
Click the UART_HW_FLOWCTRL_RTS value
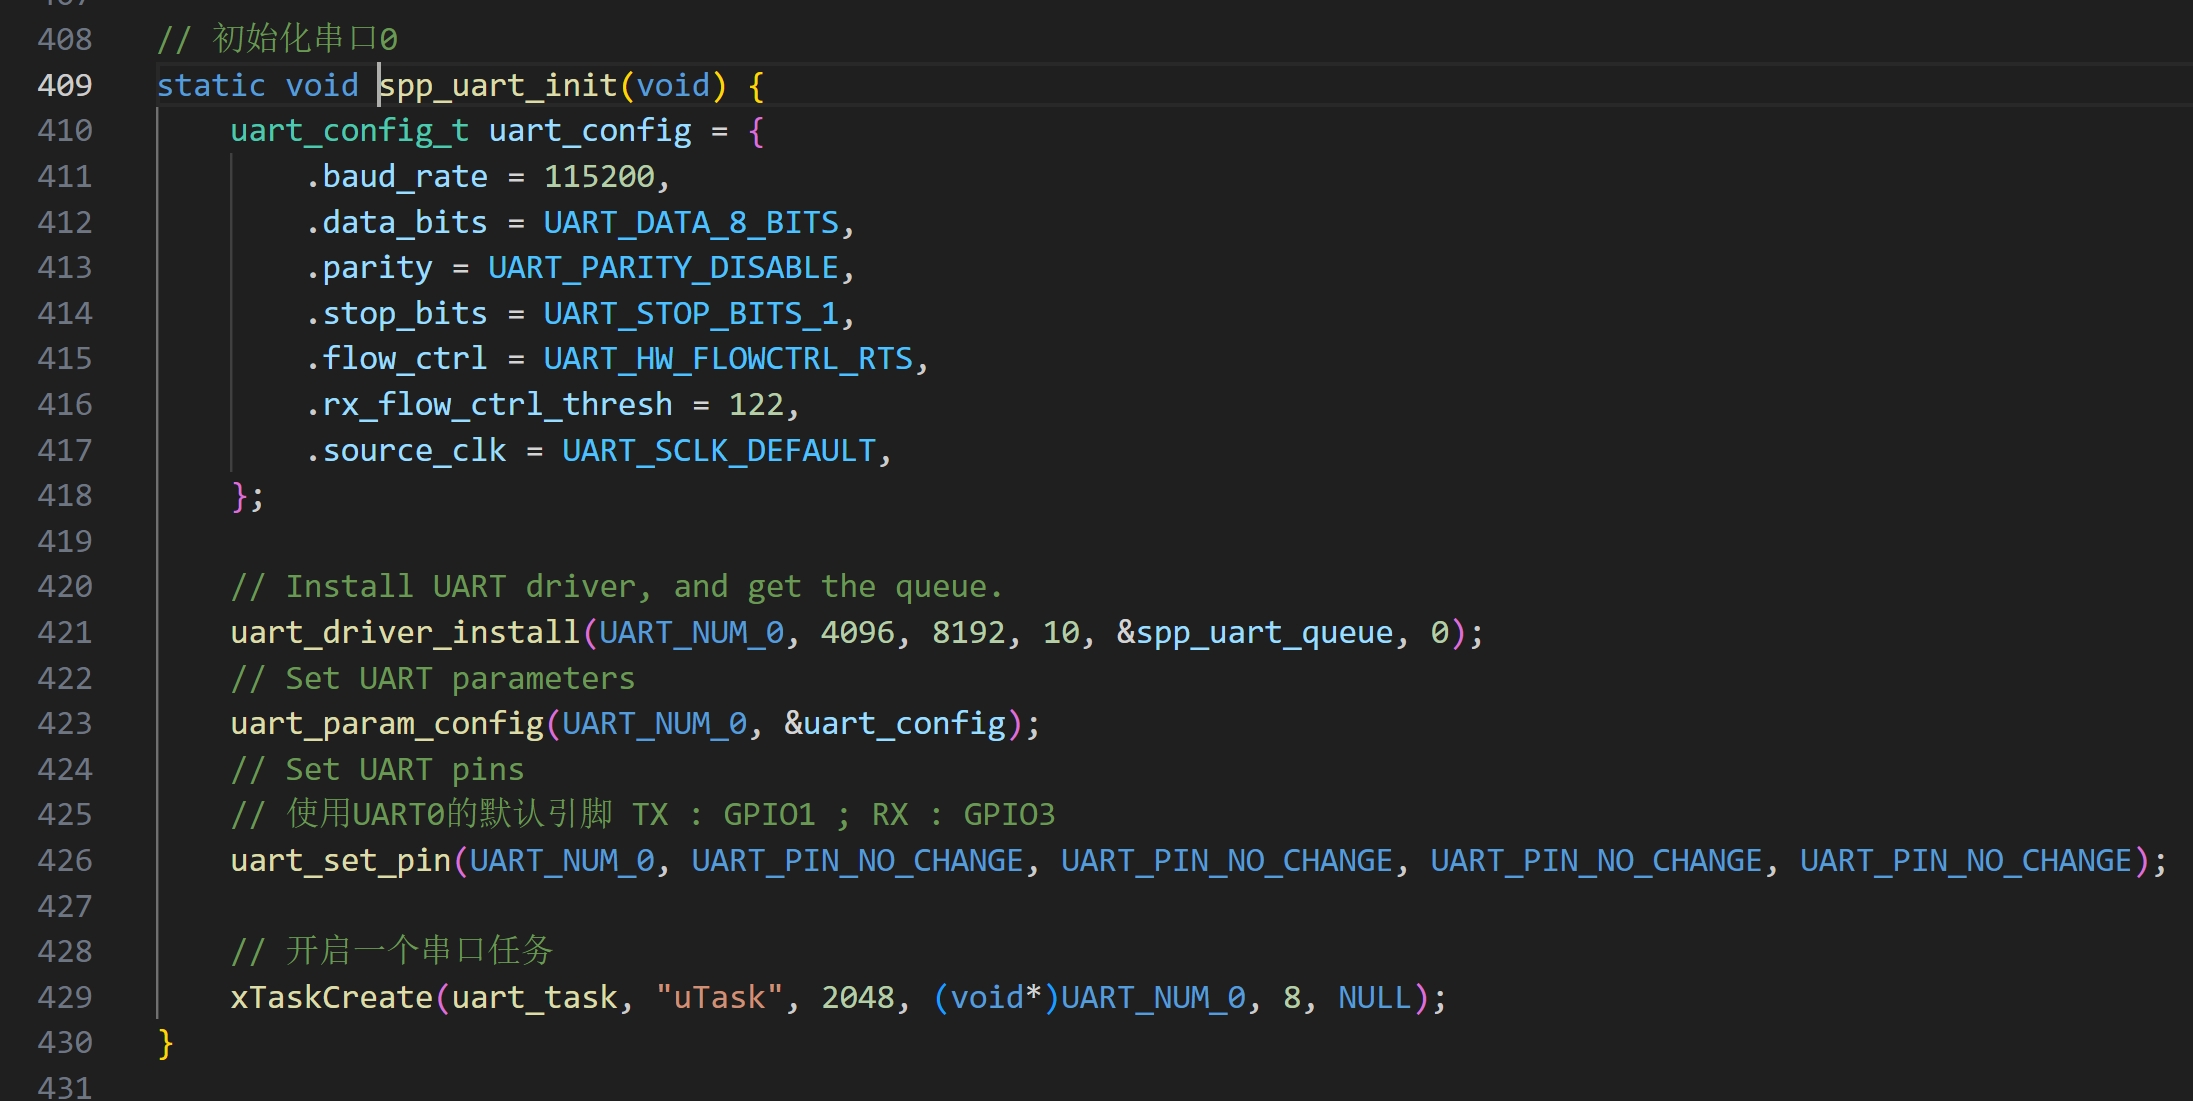tap(727, 359)
